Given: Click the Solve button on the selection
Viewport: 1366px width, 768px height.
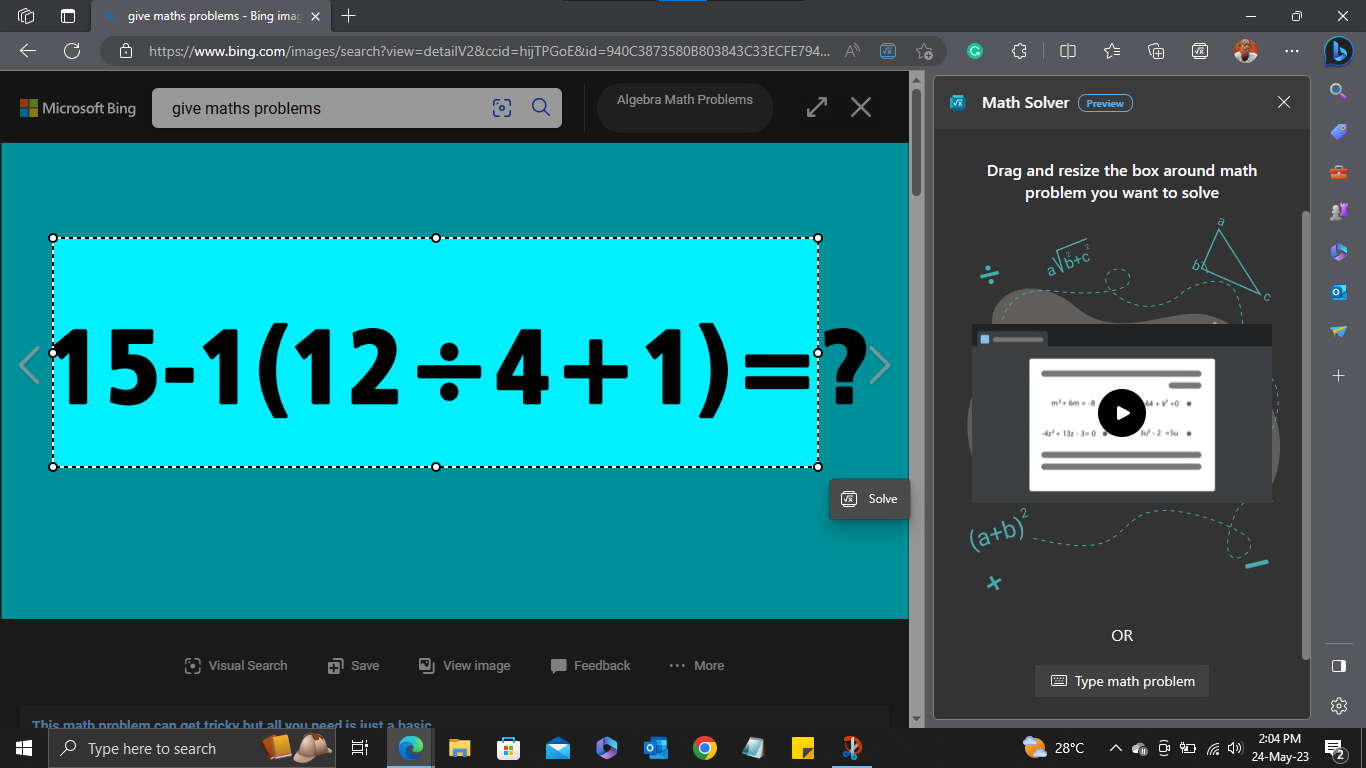Looking at the screenshot, I should (x=869, y=498).
